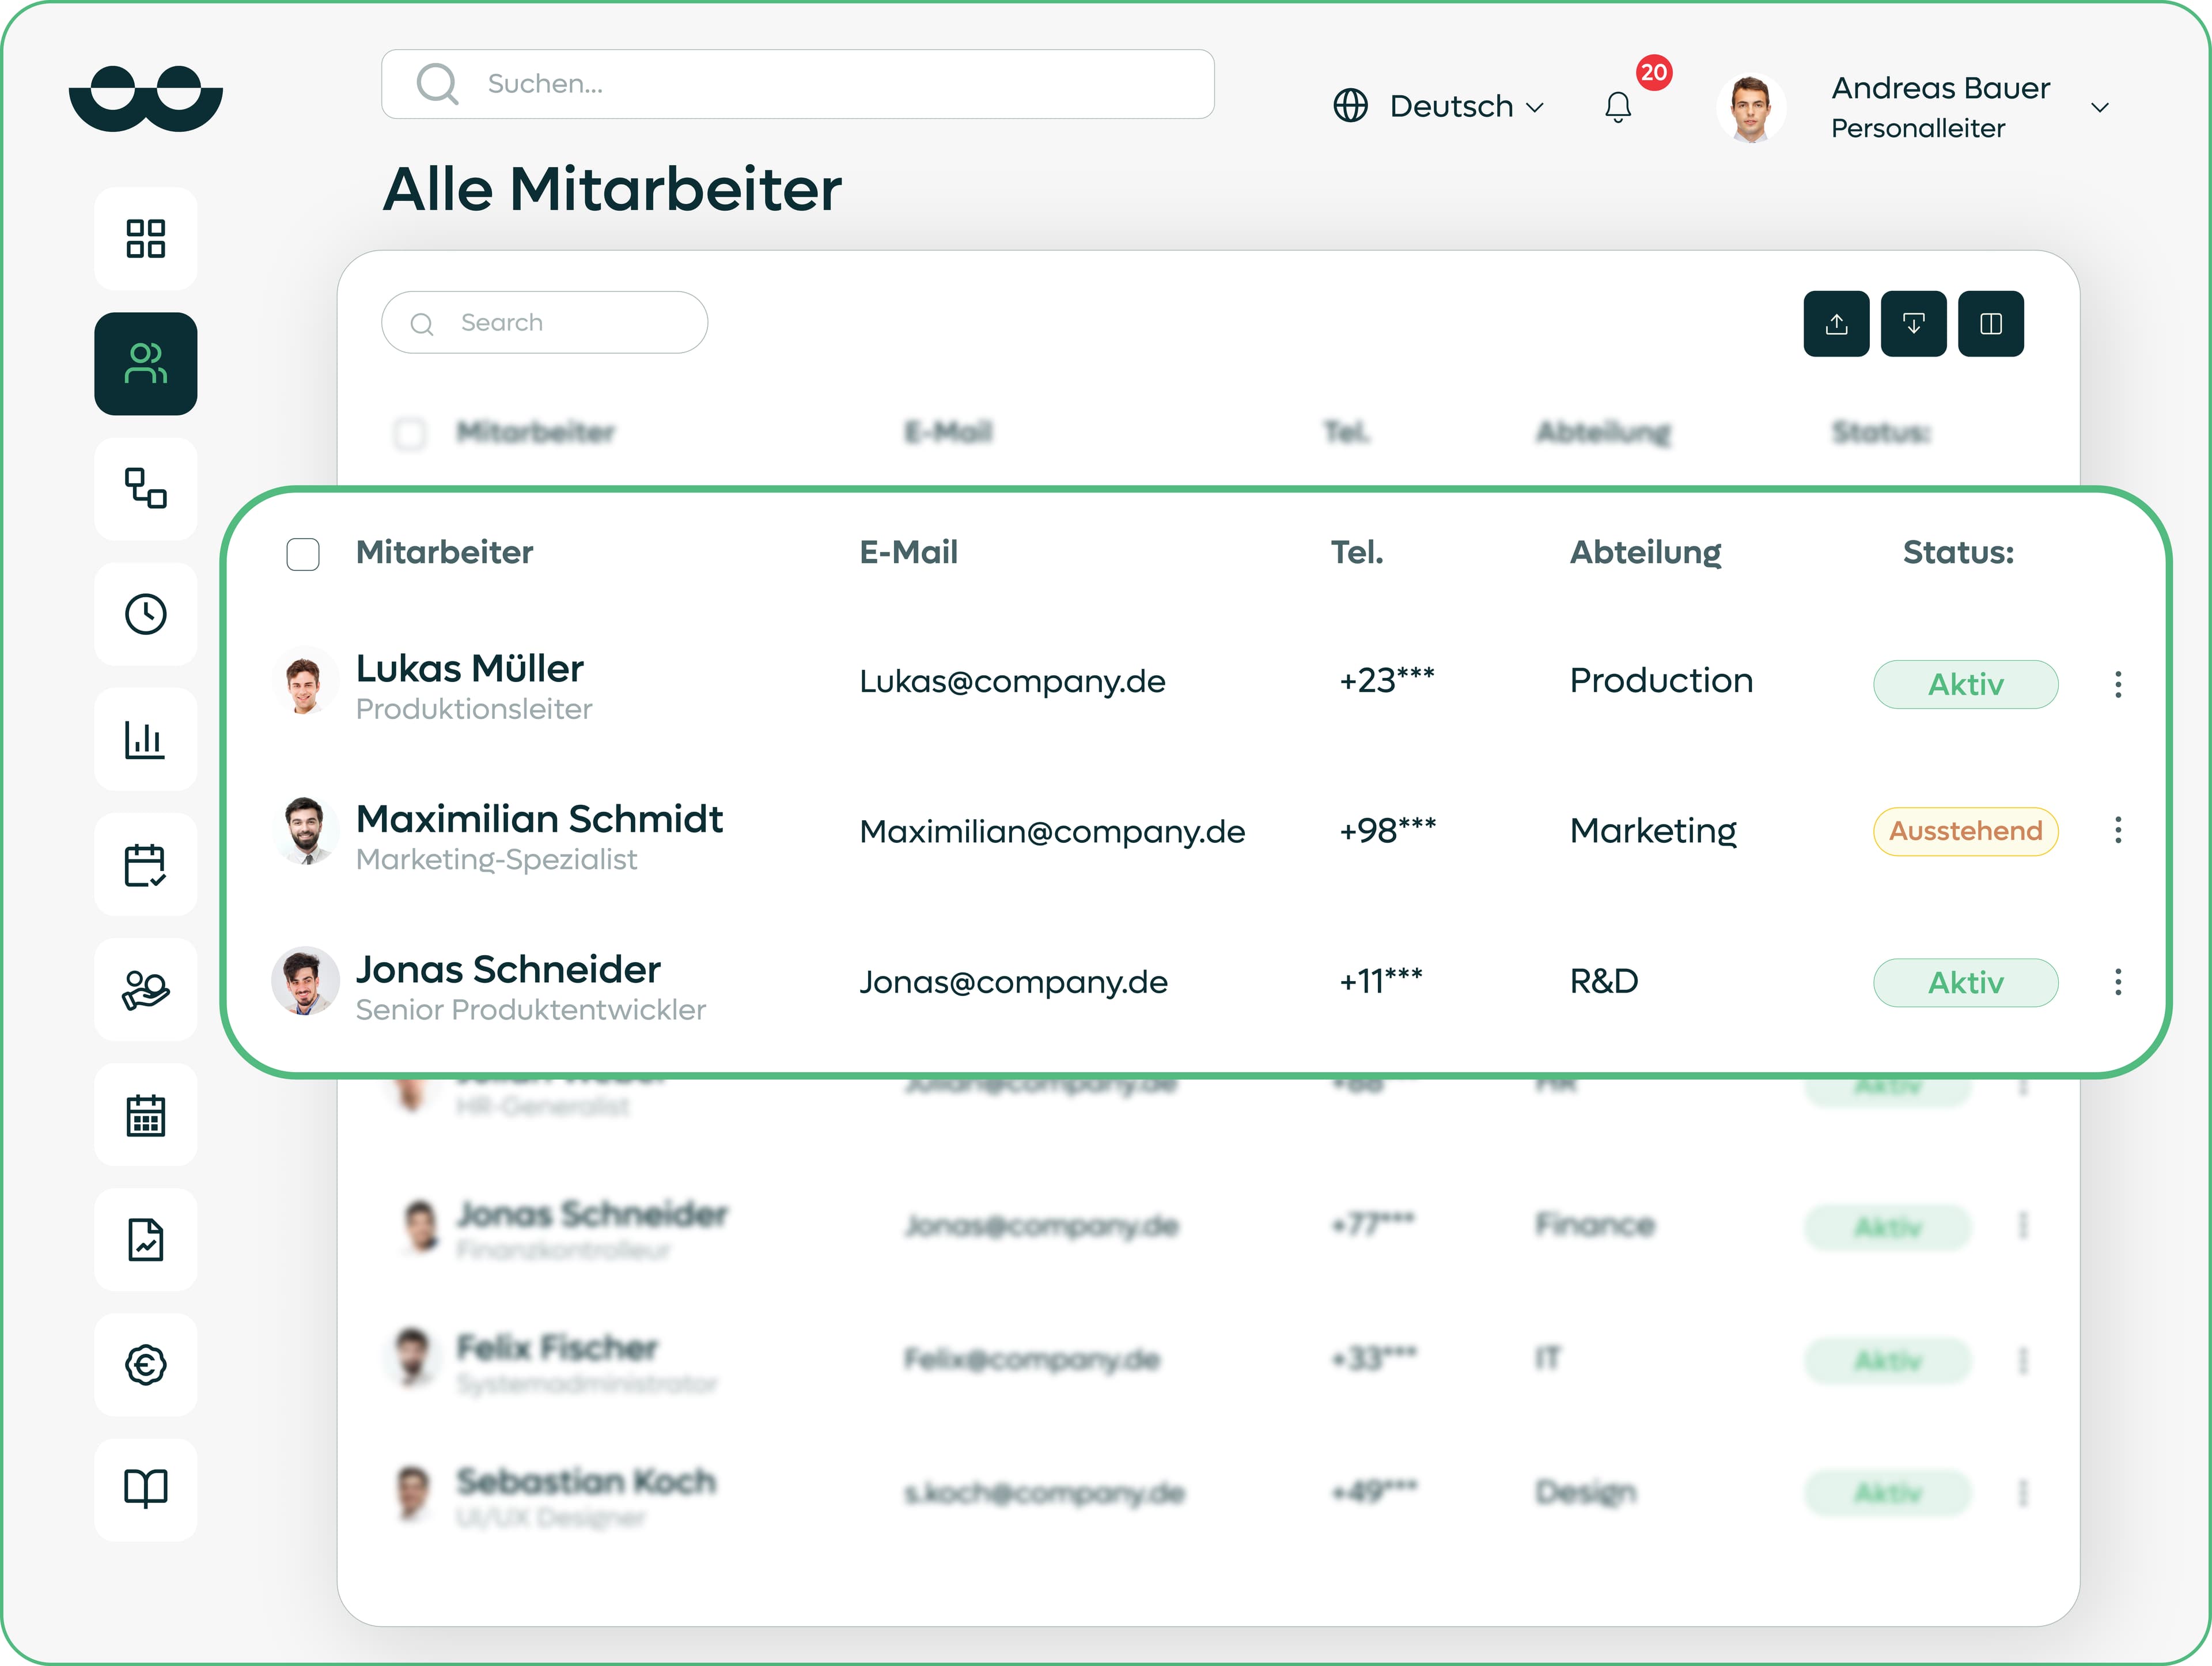The width and height of the screenshot is (2212, 1666).
Task: Open the Dashboard grid view
Action: click(x=146, y=238)
